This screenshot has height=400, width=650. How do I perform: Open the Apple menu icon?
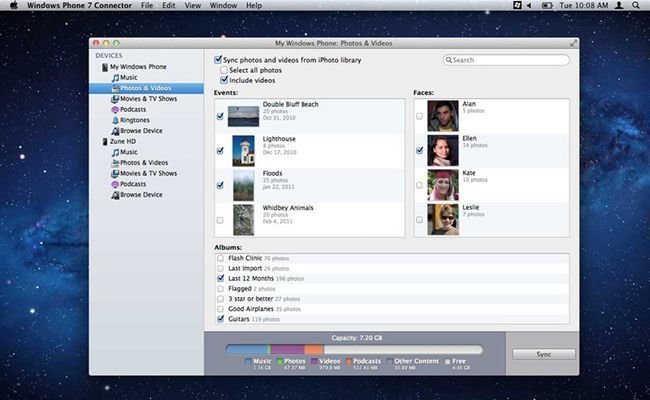click(14, 5)
